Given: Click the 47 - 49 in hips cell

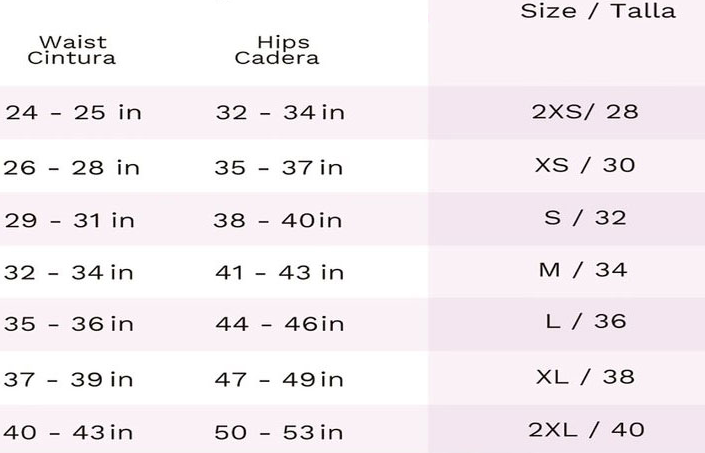Looking at the screenshot, I should 279,379.
